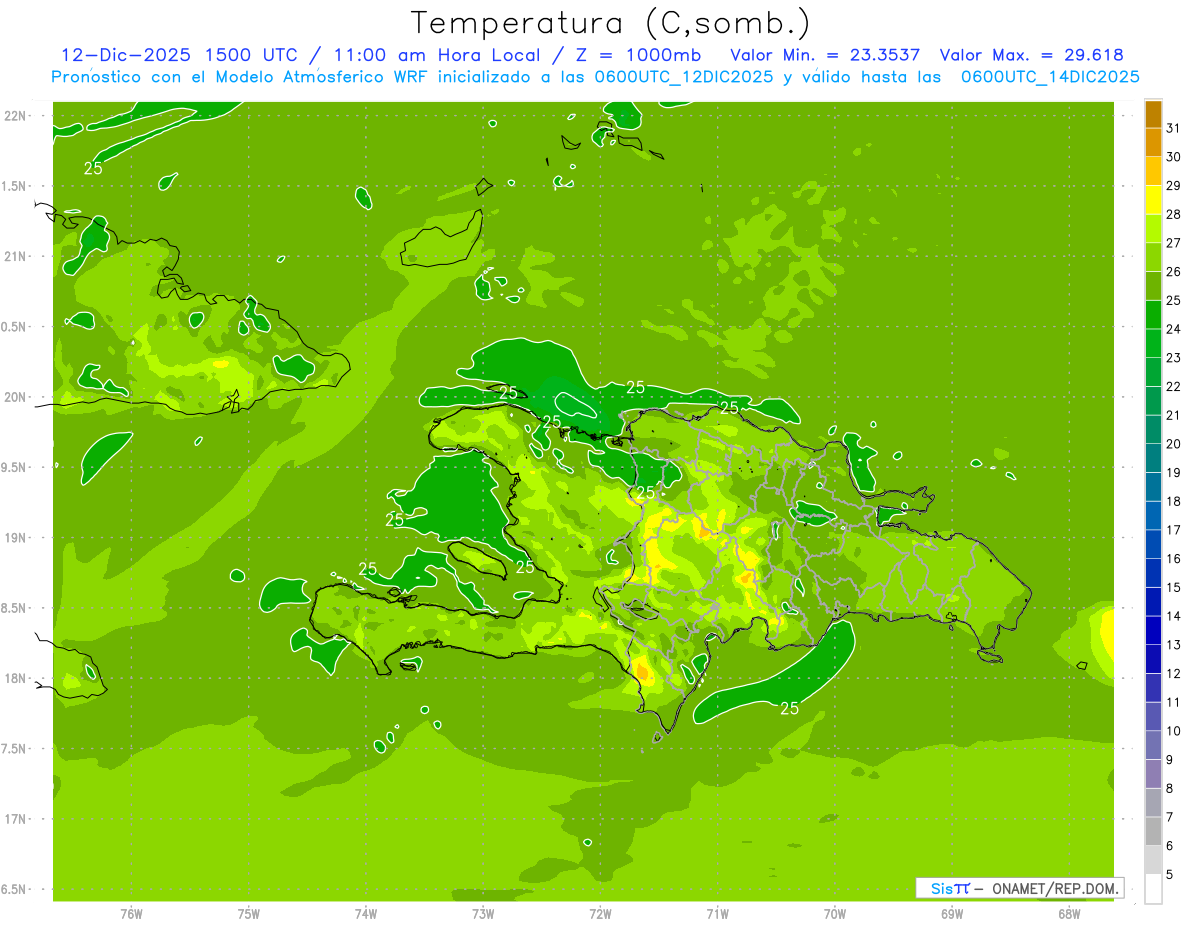1200x927 pixels.
Task: Click the '22N' latitude axis label
Action: tap(15, 116)
